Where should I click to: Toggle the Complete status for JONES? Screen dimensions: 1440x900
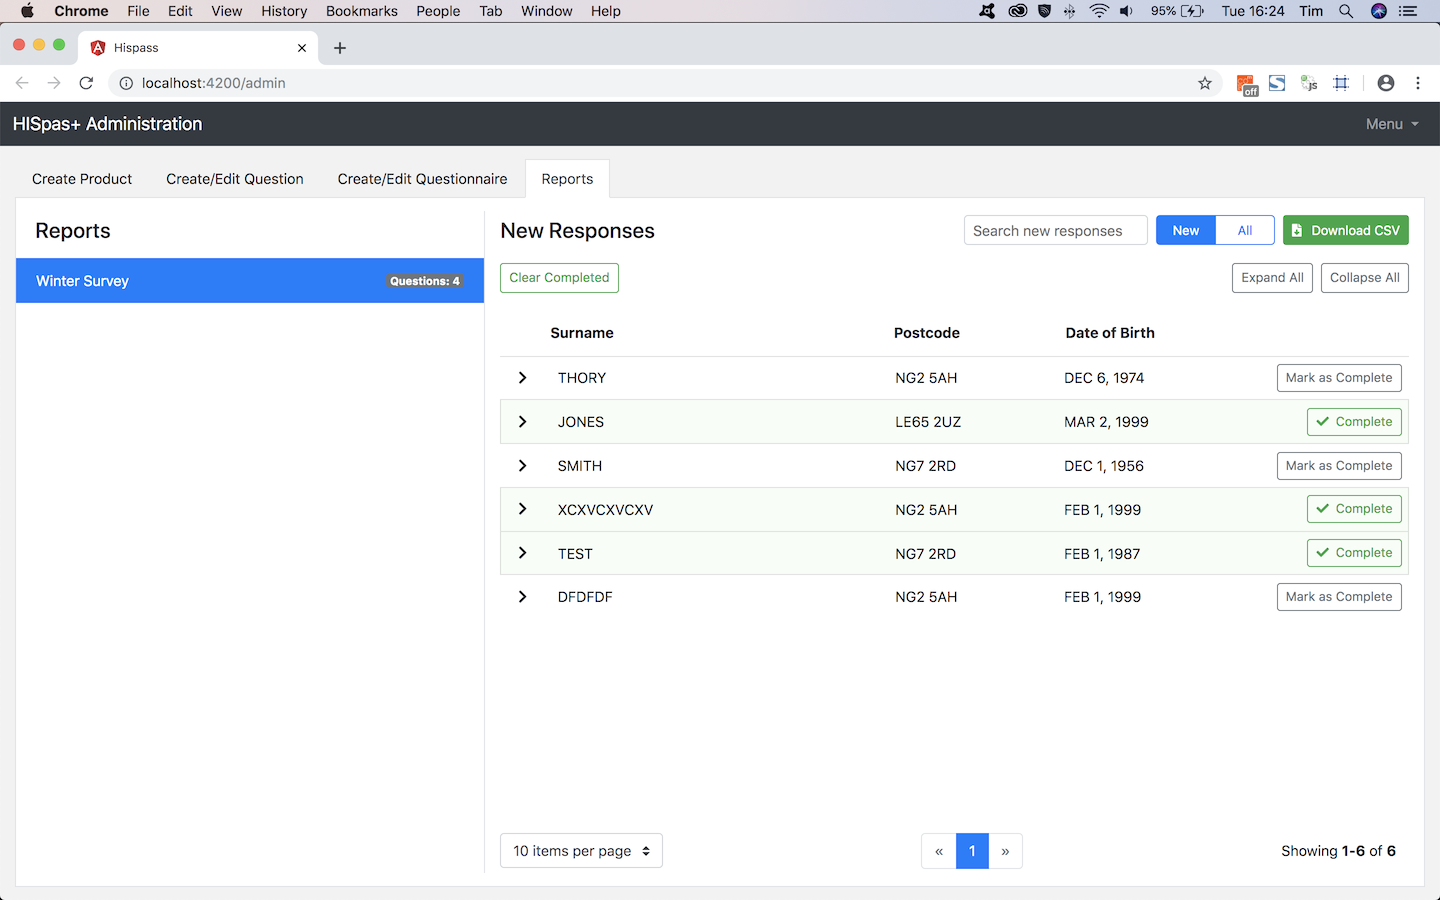click(1353, 422)
